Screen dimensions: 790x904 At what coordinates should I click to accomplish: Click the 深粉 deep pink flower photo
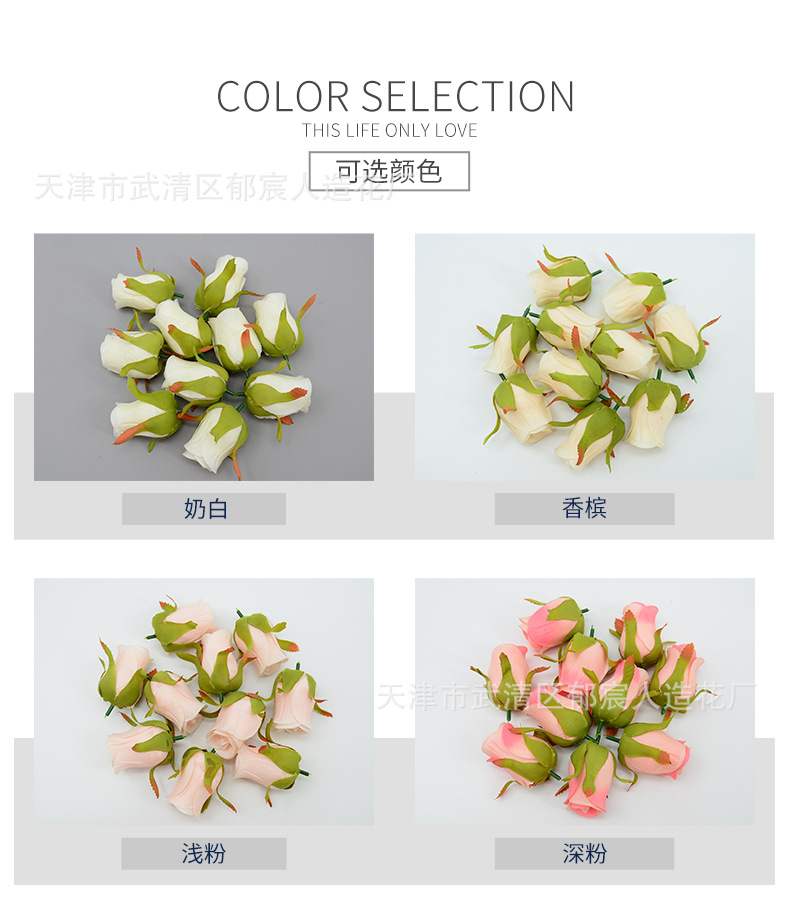[x=585, y=701]
